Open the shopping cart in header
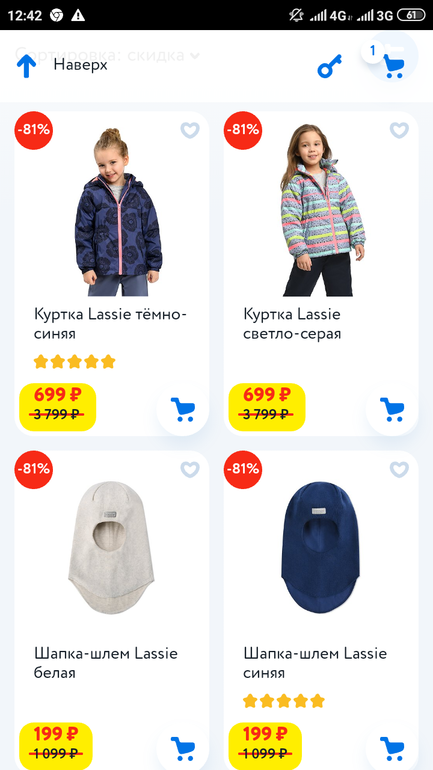Image resolution: width=433 pixels, height=770 pixels. [x=393, y=65]
